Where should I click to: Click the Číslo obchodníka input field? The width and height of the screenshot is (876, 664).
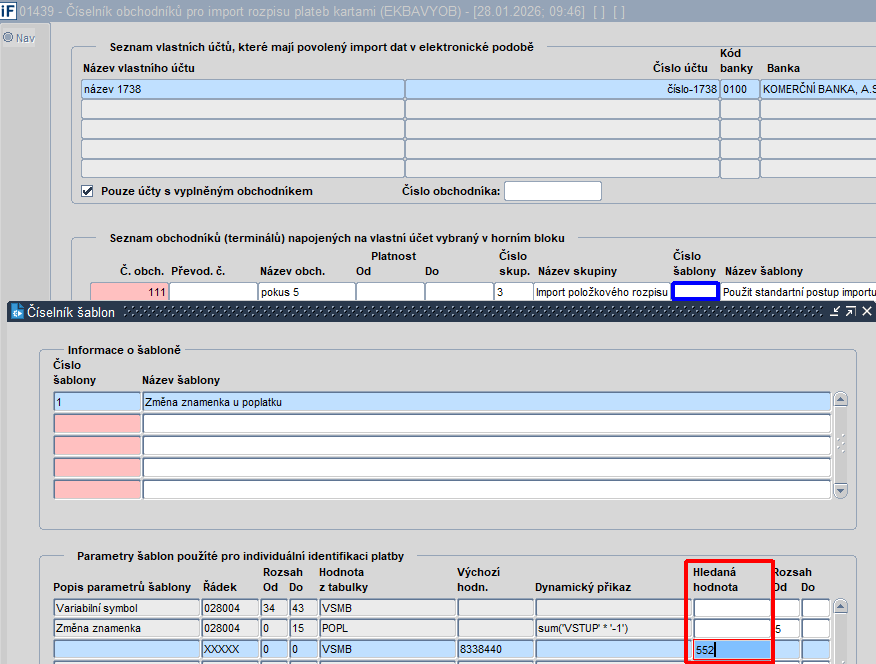coord(552,191)
